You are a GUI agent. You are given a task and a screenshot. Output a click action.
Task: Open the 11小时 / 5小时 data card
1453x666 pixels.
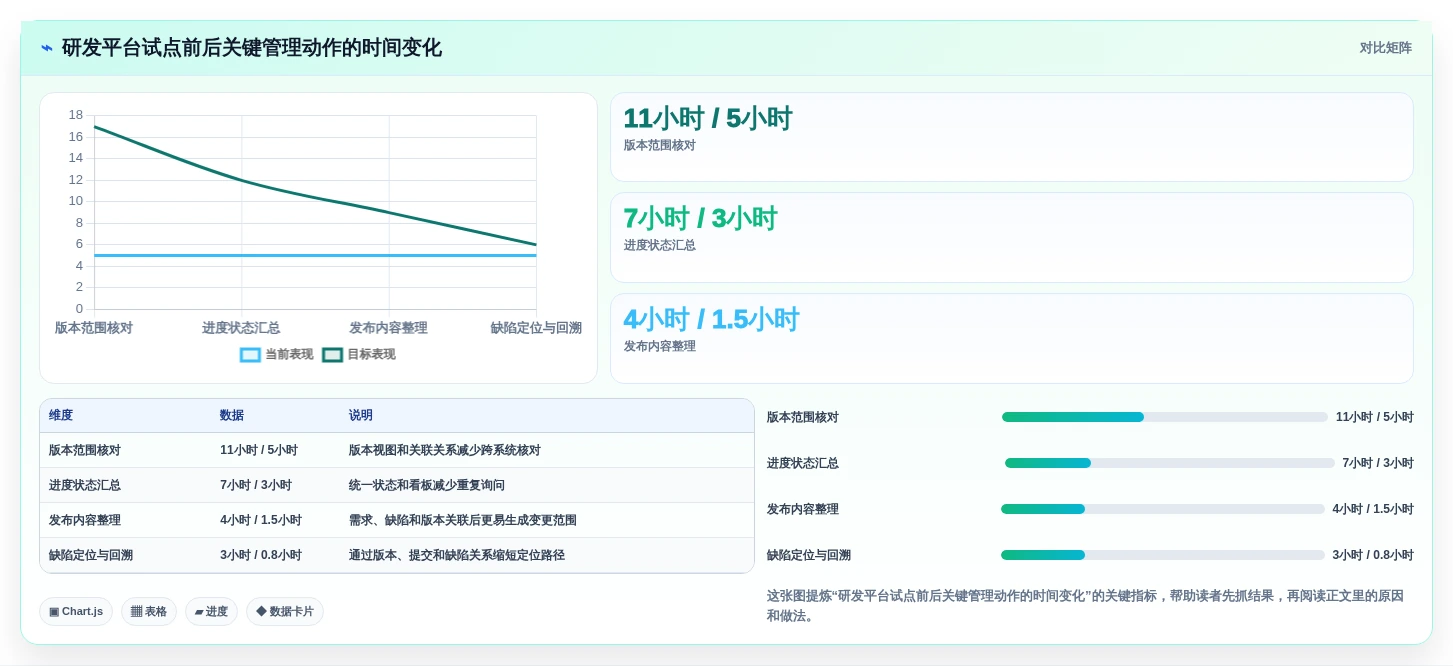point(1012,137)
